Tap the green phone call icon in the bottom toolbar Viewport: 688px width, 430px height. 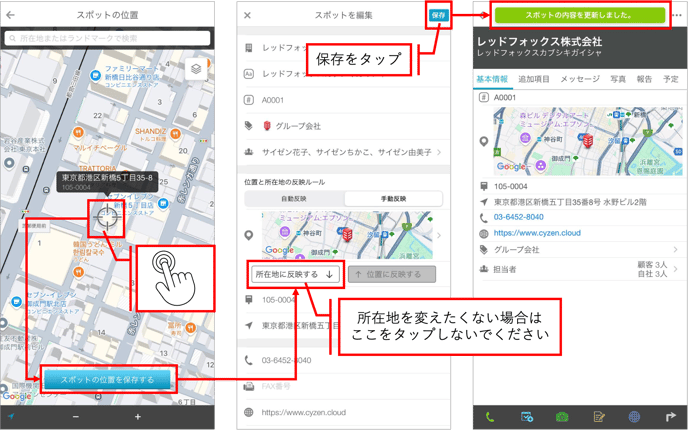tap(490, 417)
